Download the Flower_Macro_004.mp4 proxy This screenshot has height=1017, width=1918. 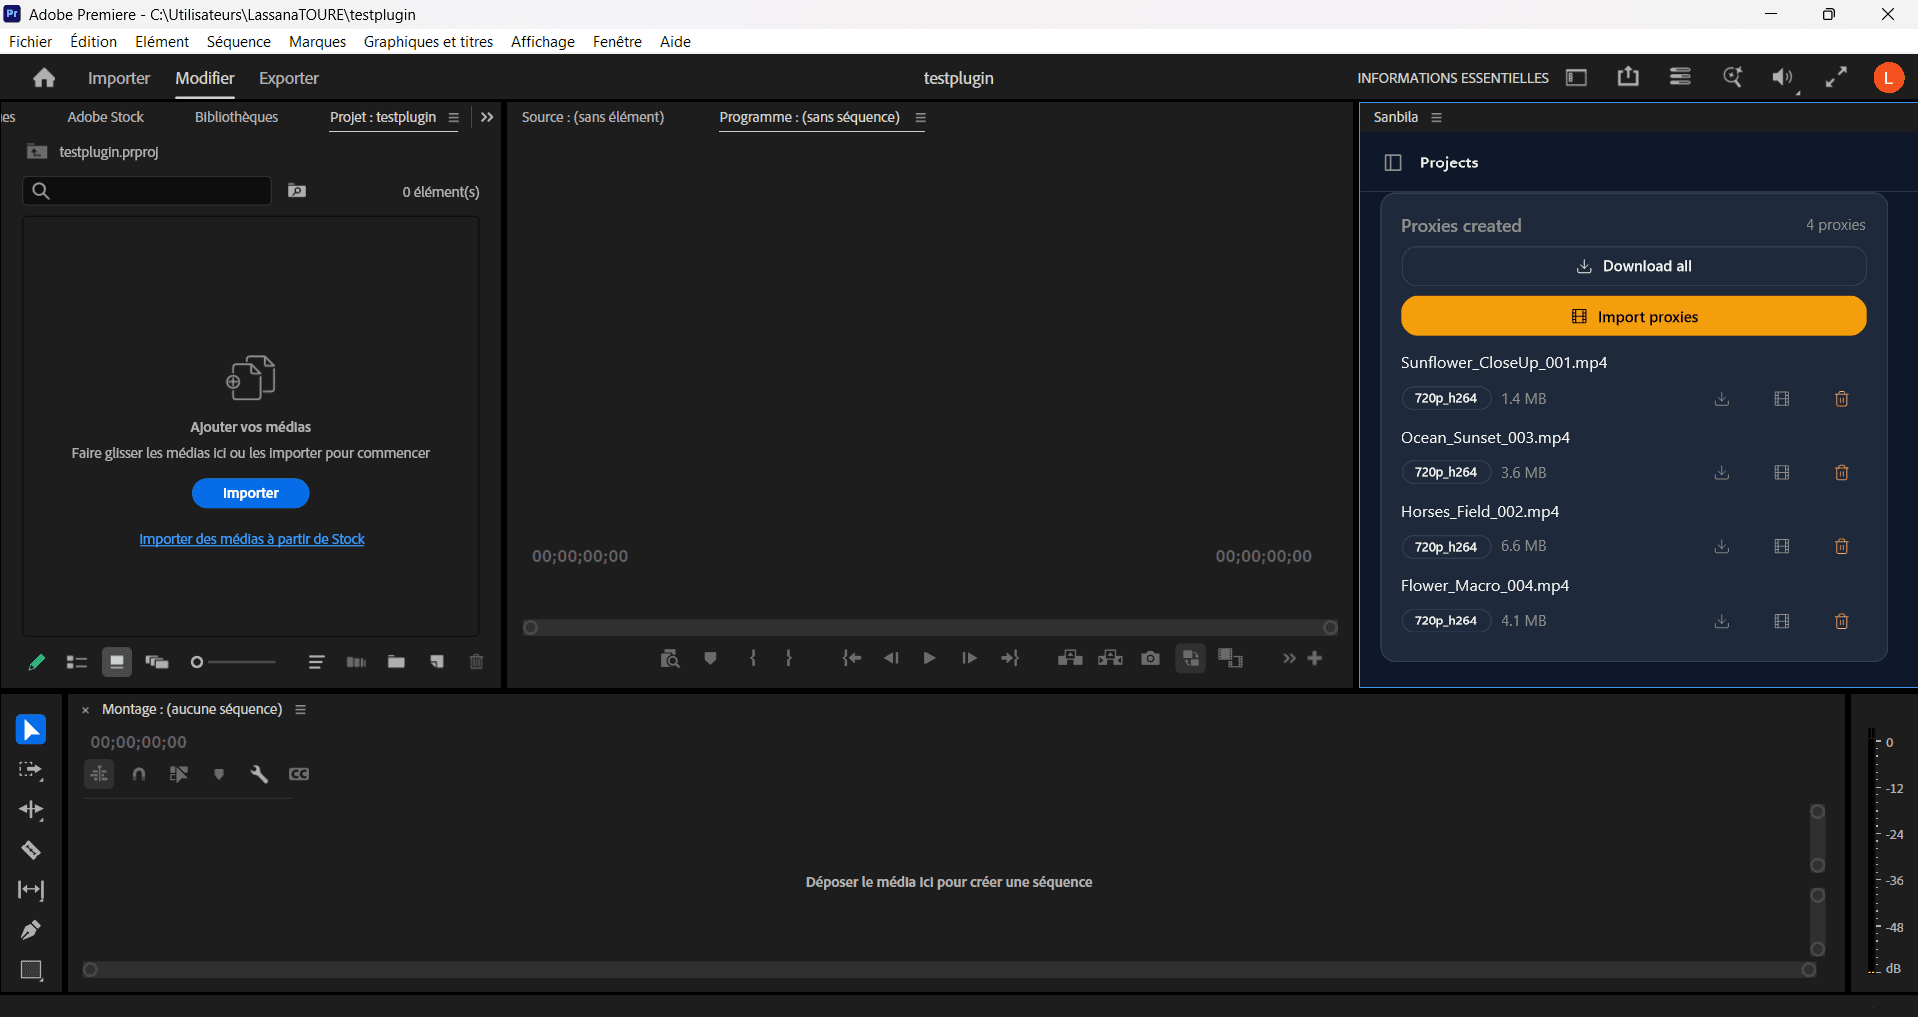[x=1722, y=621]
